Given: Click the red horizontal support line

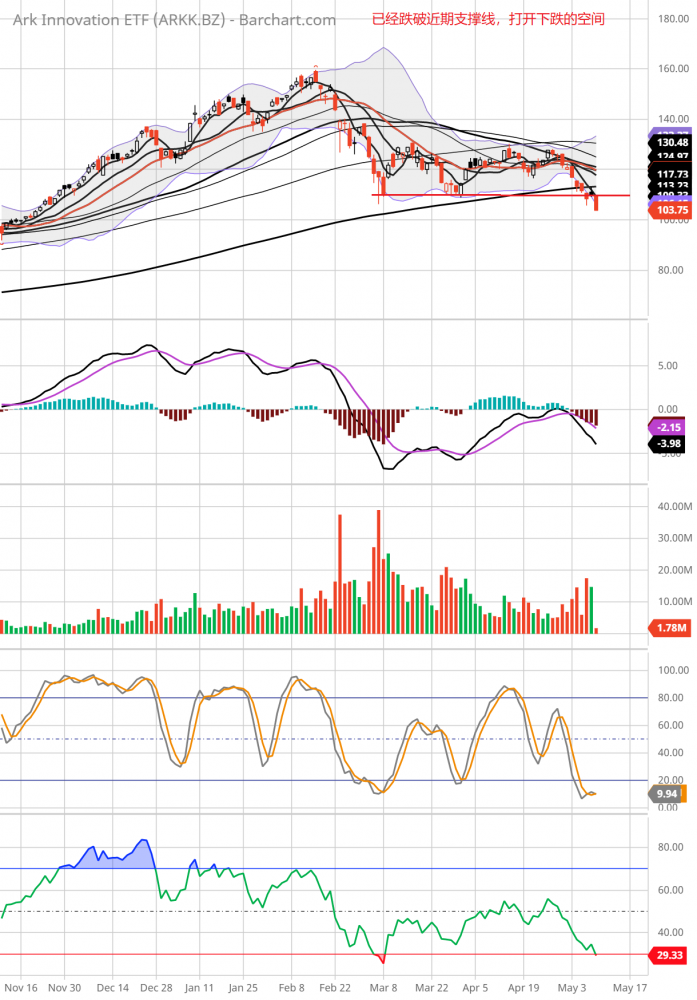Looking at the screenshot, I should click(x=480, y=195).
